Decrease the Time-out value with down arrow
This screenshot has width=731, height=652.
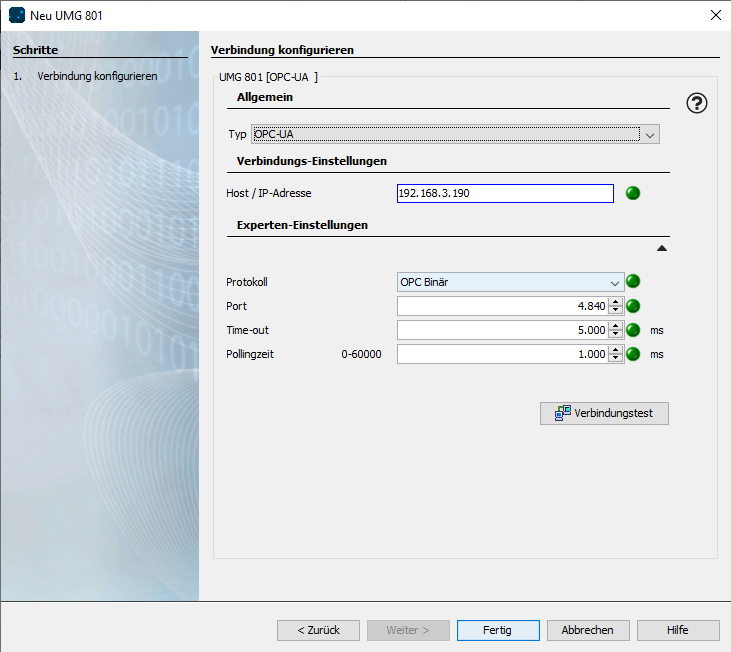pyautogui.click(x=616, y=334)
